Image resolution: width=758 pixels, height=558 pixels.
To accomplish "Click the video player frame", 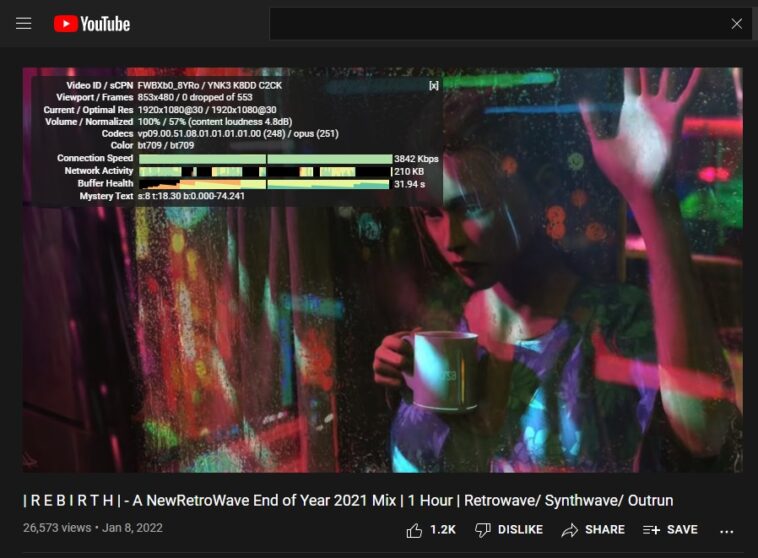I will pyautogui.click(x=382, y=270).
